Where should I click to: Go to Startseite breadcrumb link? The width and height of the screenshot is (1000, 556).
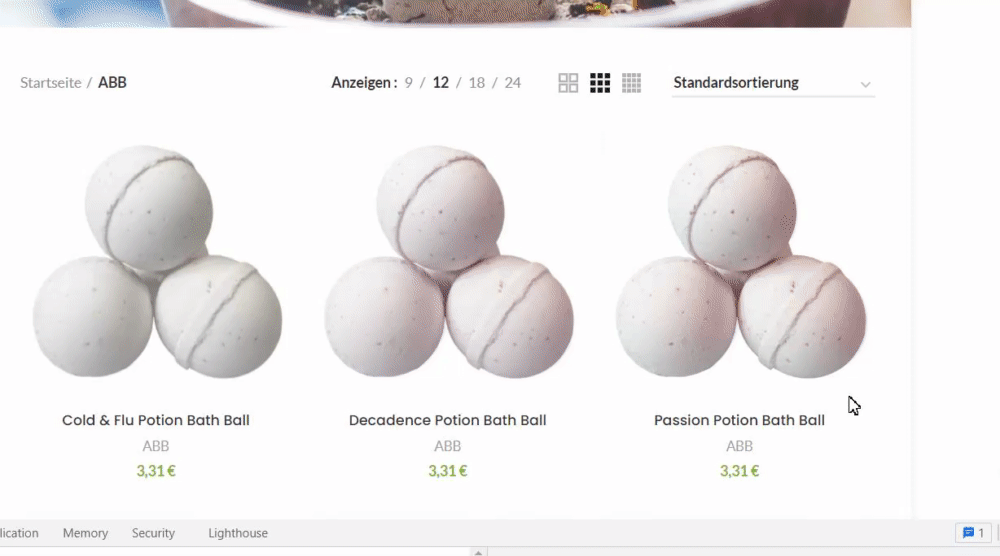(x=50, y=83)
